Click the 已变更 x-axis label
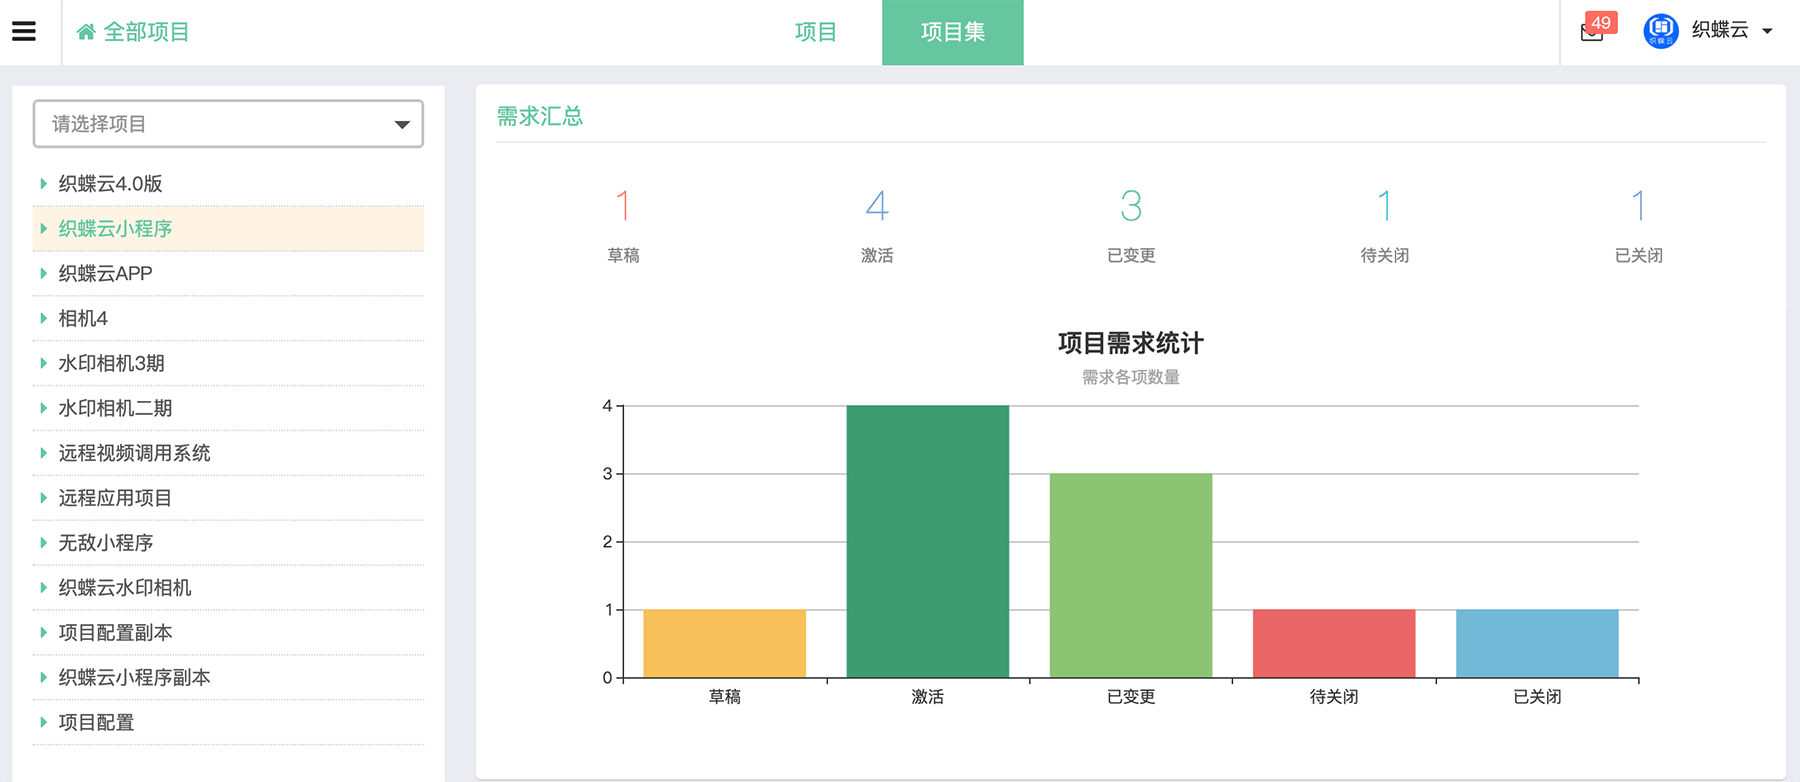The width and height of the screenshot is (1800, 782). (1131, 697)
